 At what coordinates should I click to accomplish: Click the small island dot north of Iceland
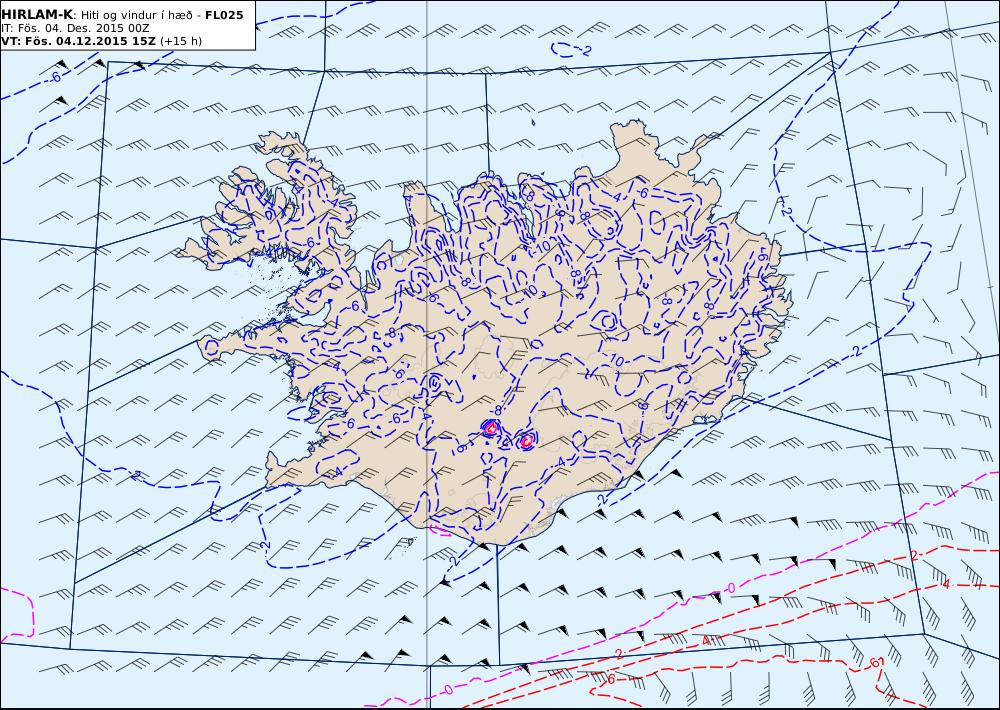533,123
